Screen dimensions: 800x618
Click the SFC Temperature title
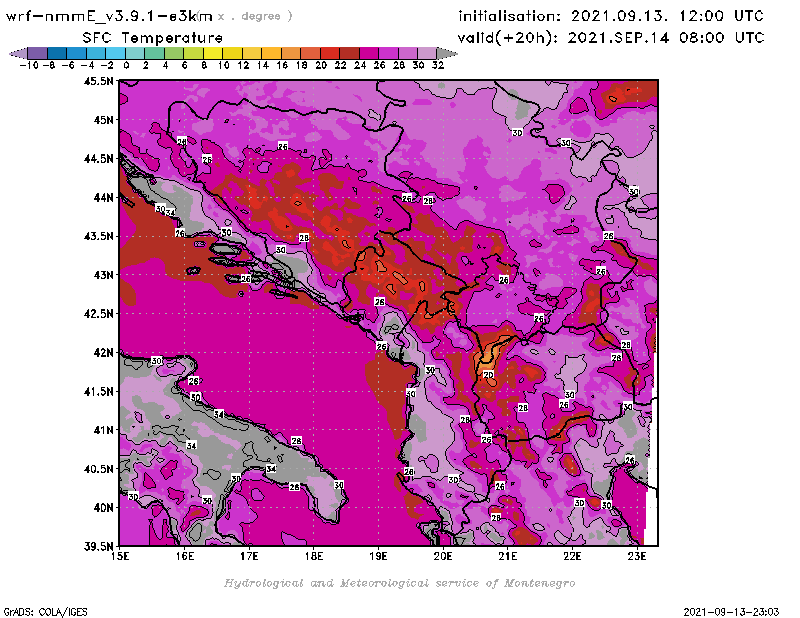(x=152, y=37)
